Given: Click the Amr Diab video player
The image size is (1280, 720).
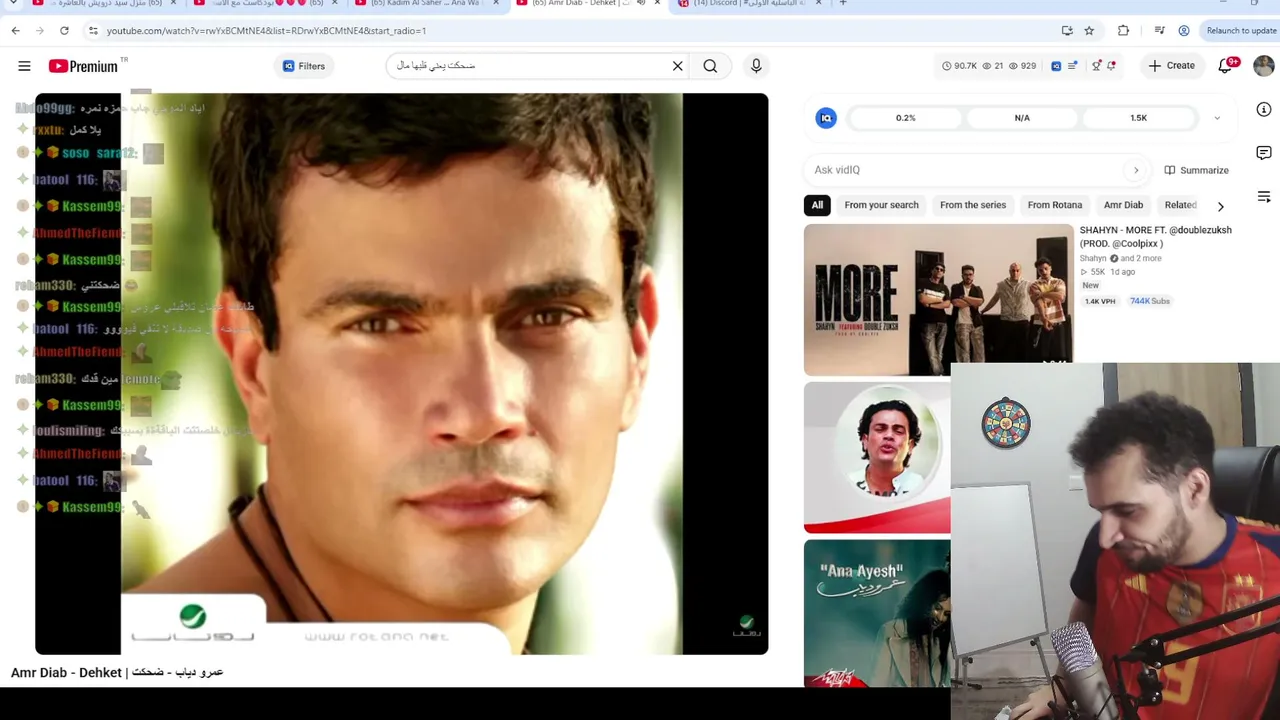Looking at the screenshot, I should point(402,374).
